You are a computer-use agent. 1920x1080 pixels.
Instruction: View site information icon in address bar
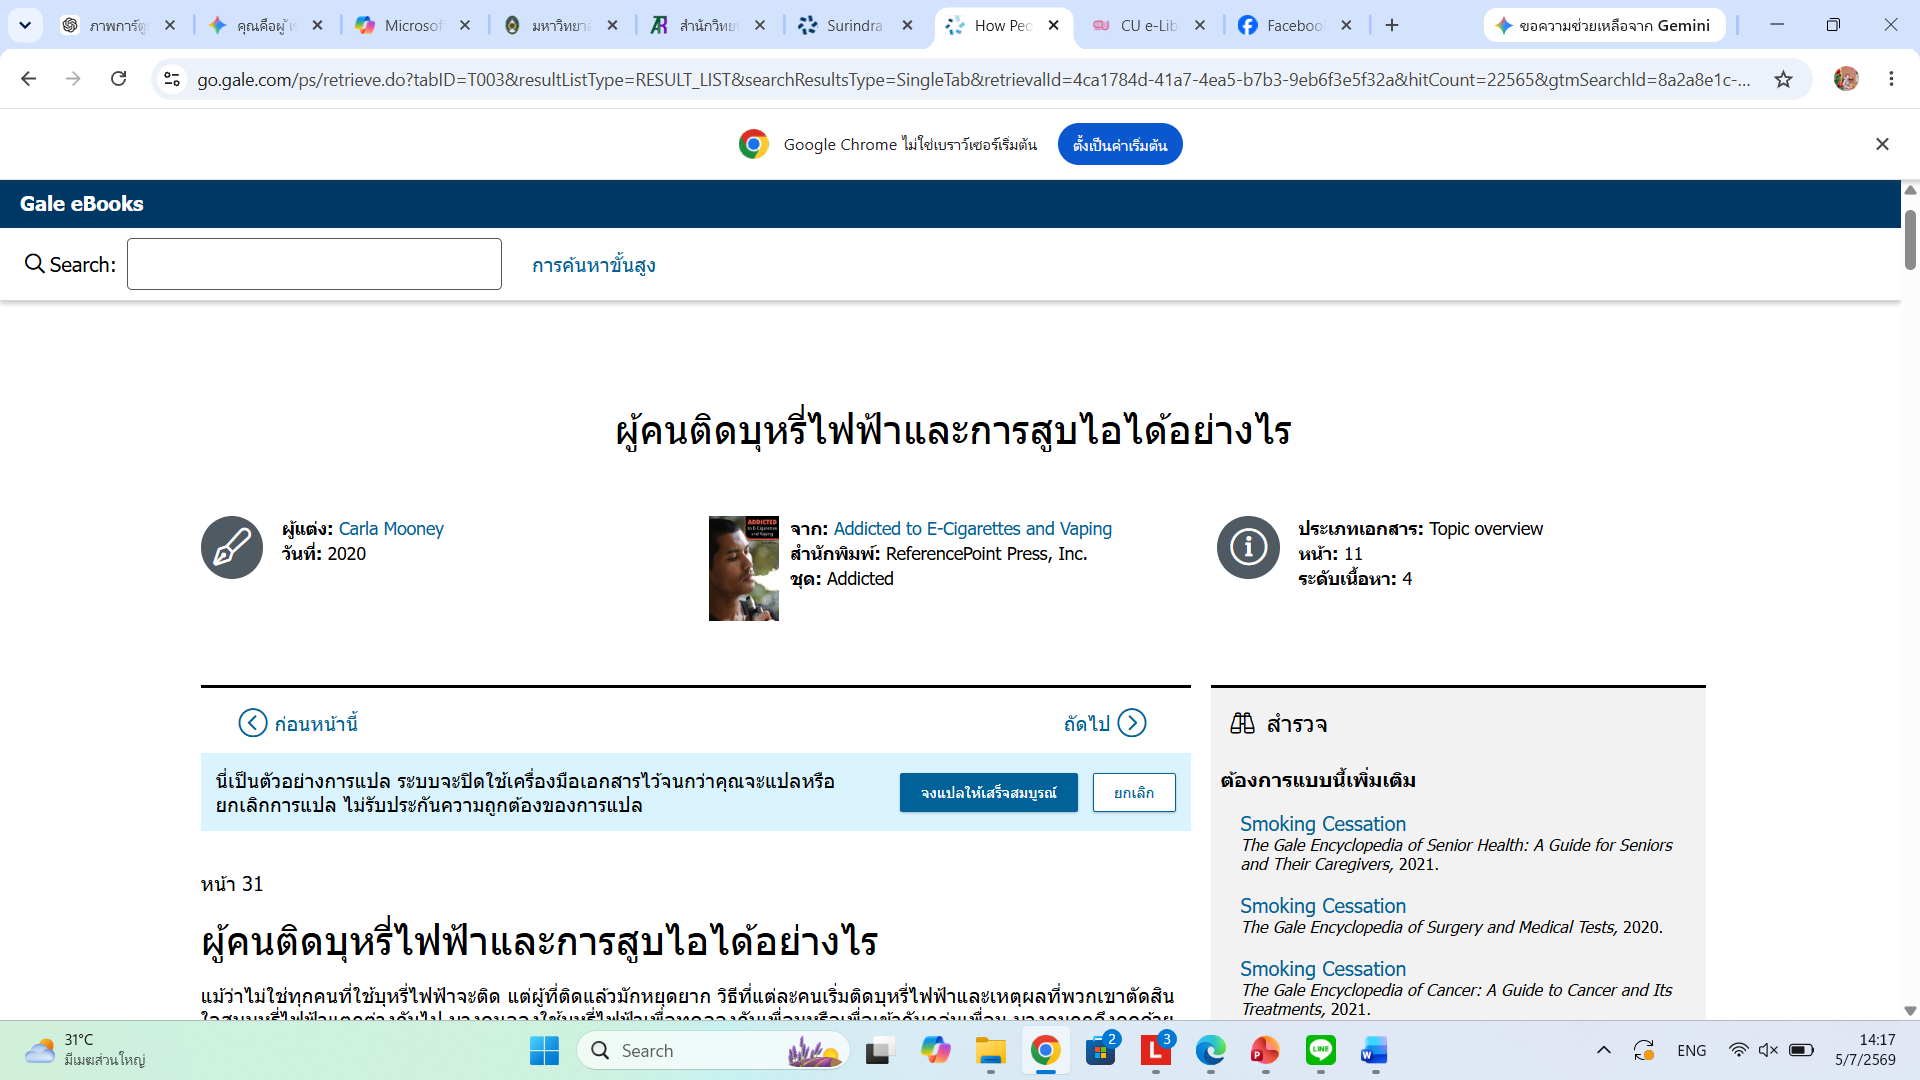[x=172, y=79]
